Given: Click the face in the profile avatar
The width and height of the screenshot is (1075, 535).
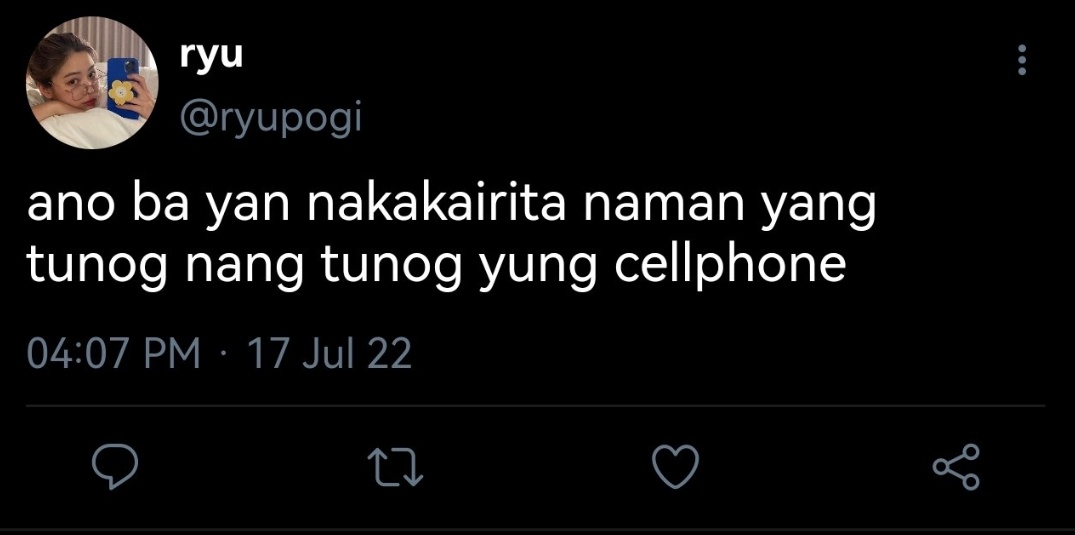Looking at the screenshot, I should pyautogui.click(x=75, y=86).
